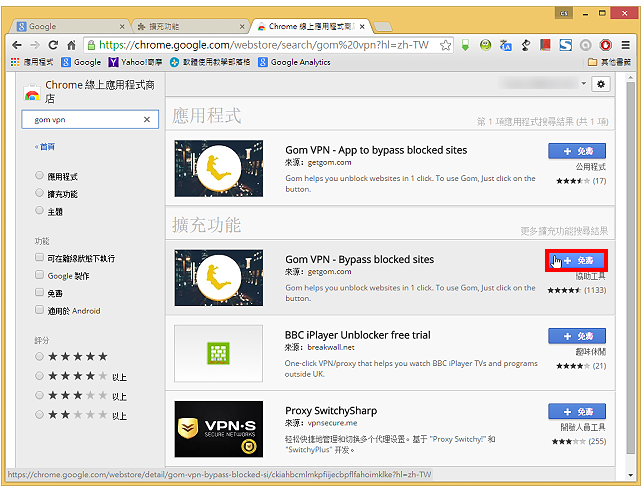Image resolution: width=644 pixels, height=489 pixels.
Task: Click the VPN.S Secure Networks thumbnail
Action: click(x=218, y=429)
